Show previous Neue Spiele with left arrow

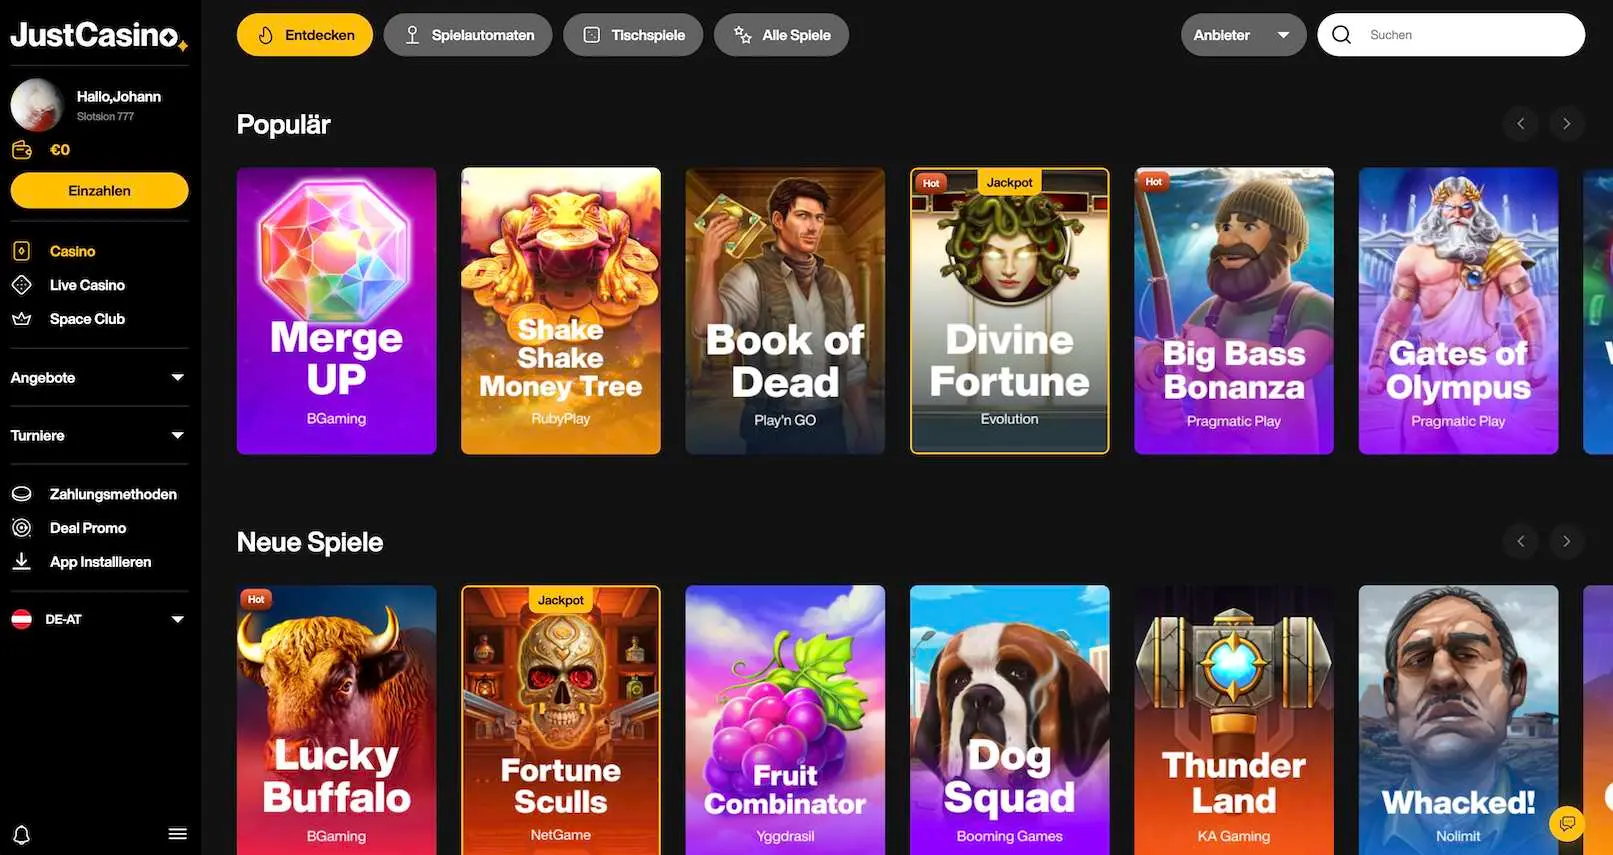pos(1520,542)
